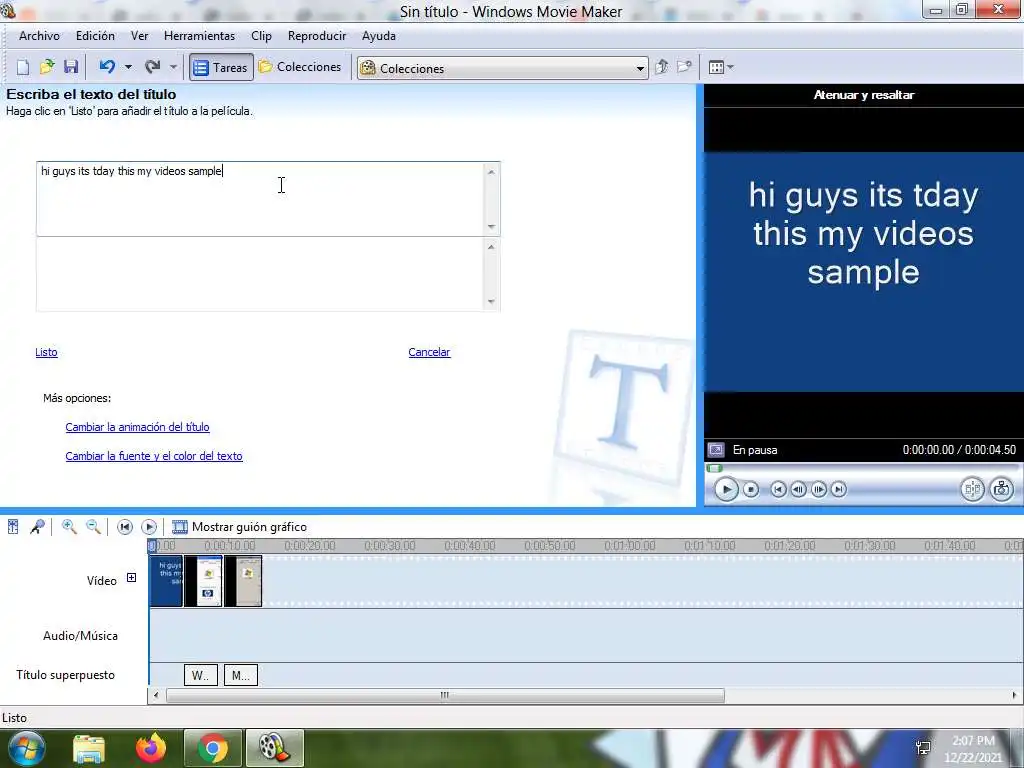This screenshot has width=1024, height=768.
Task: Open the Ayuda menu
Action: click(379, 37)
